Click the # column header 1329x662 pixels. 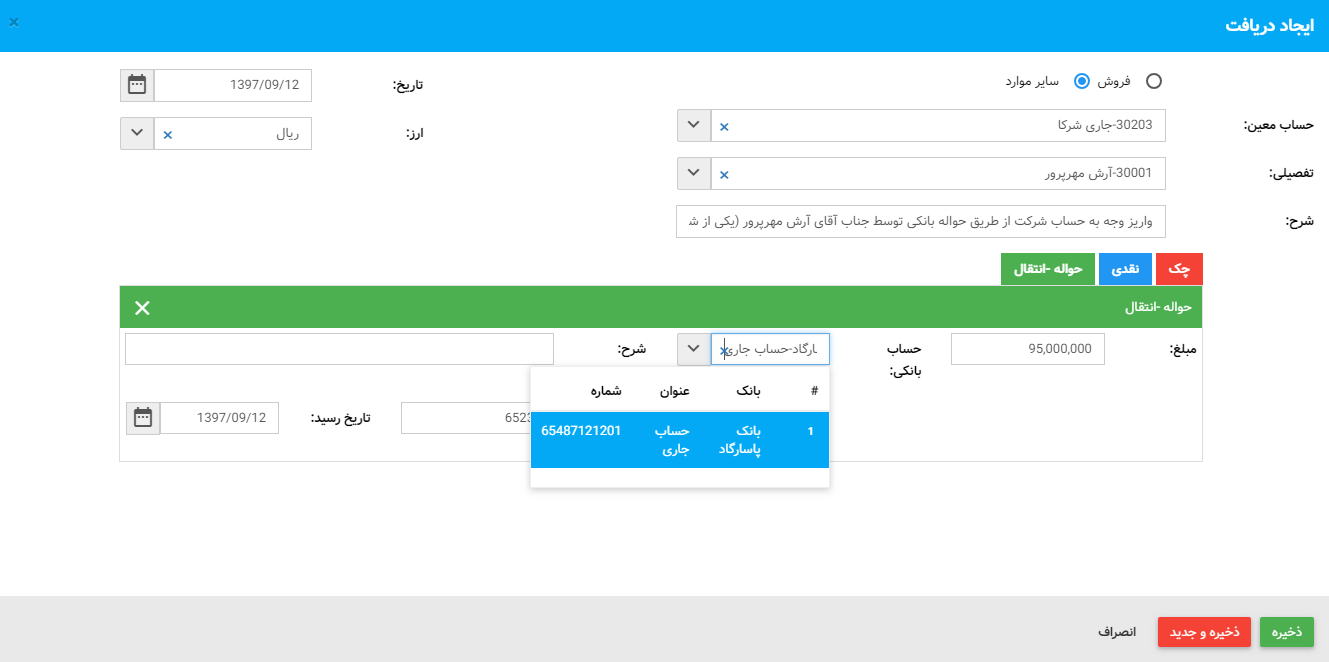814,392
